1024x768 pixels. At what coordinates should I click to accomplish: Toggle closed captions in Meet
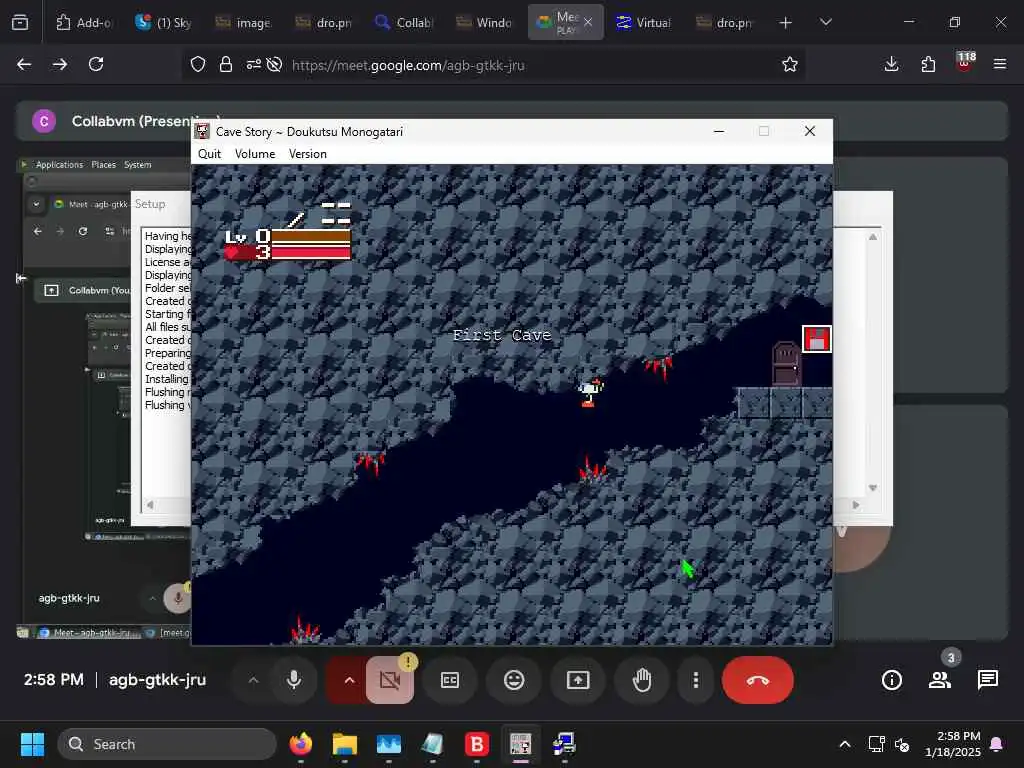(x=450, y=680)
